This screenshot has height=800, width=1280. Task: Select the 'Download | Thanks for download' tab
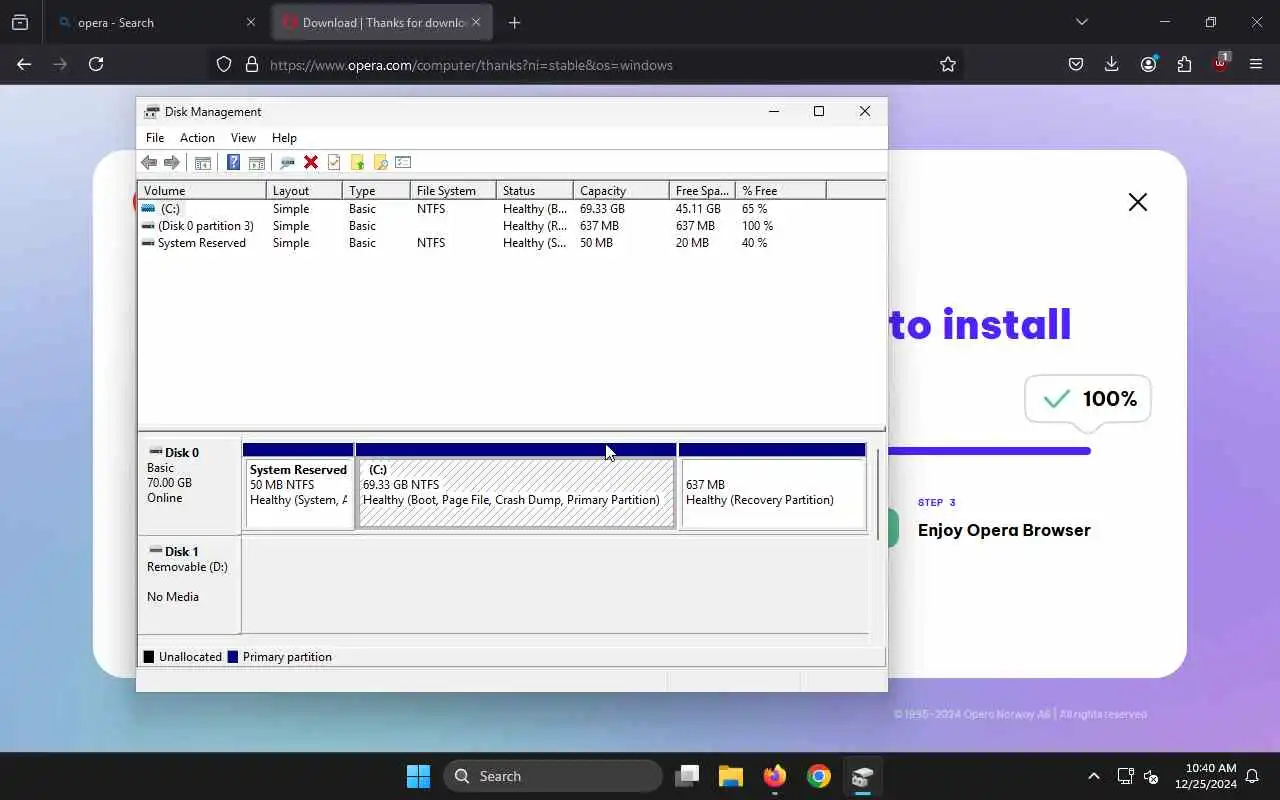383,22
